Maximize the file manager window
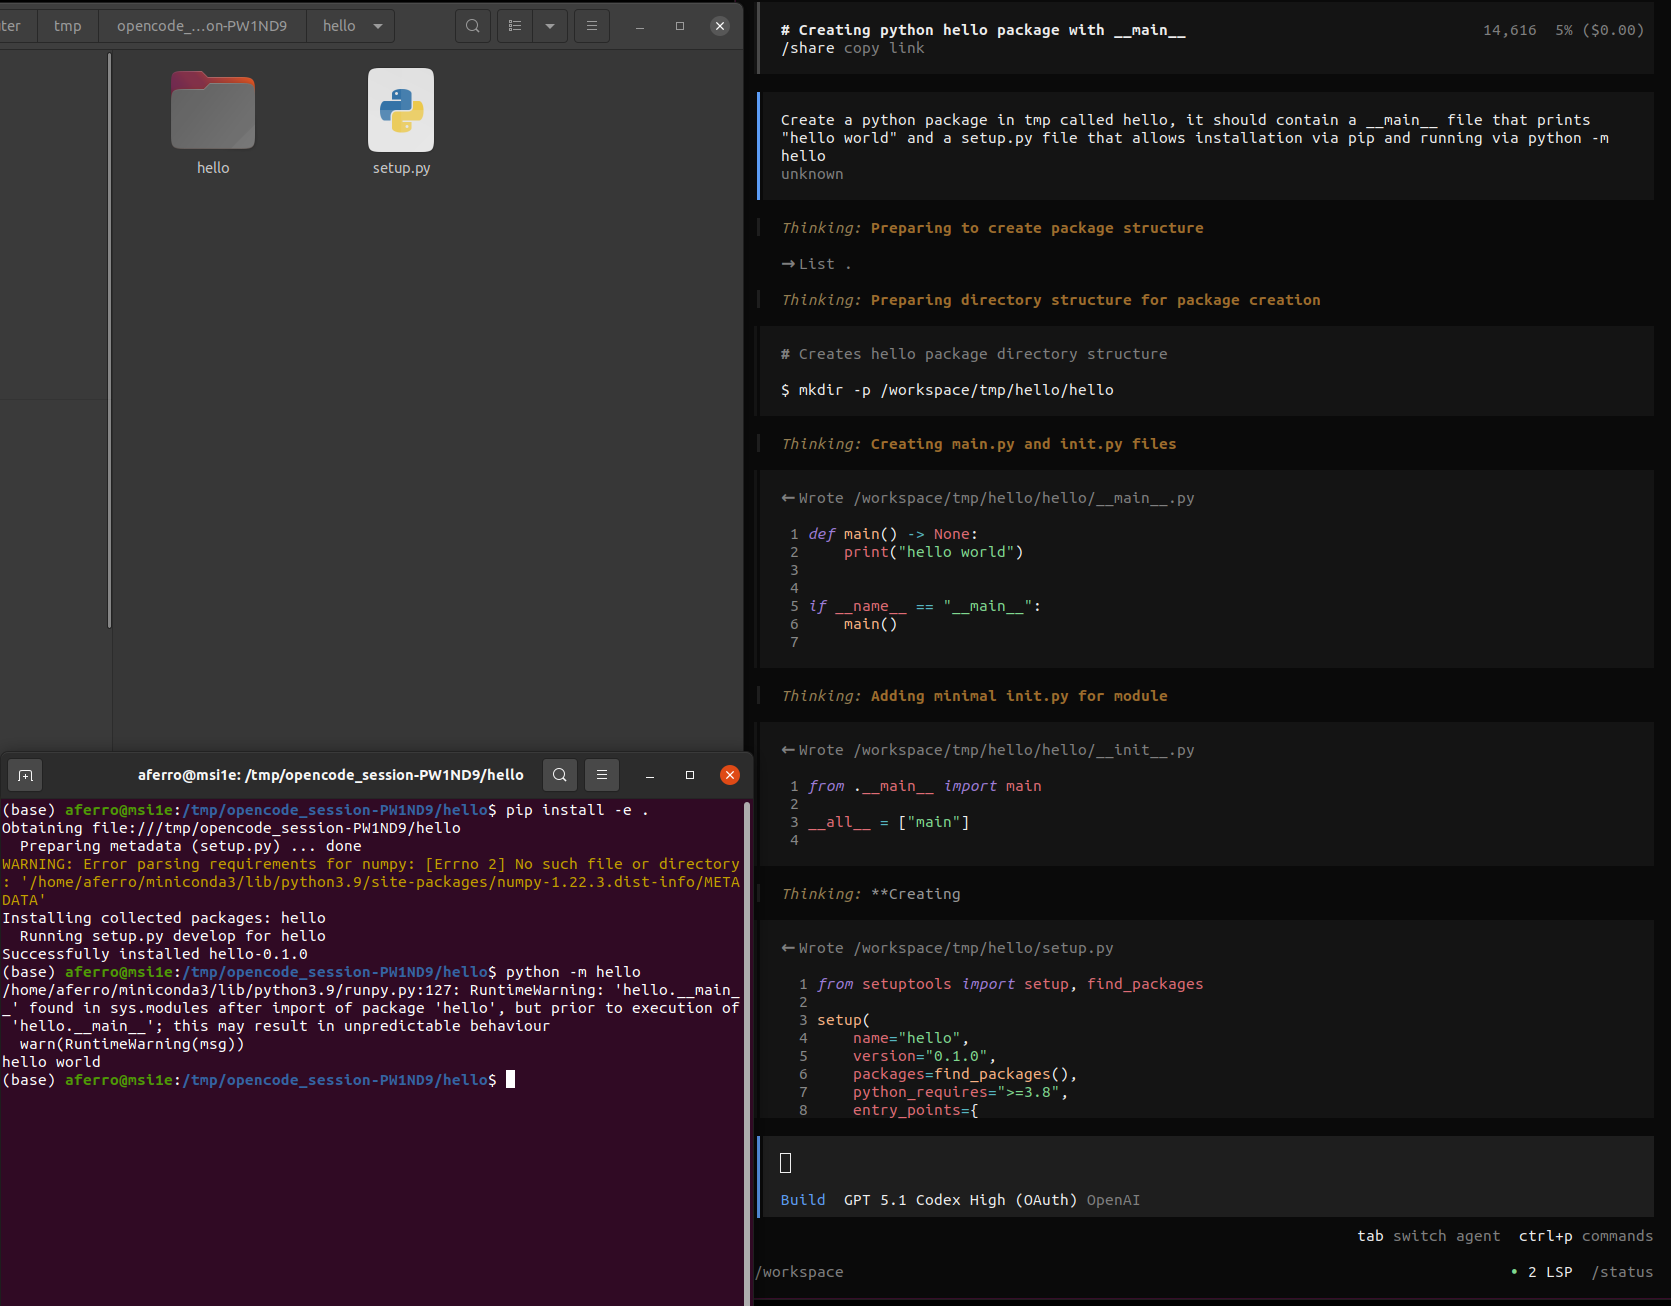1671x1306 pixels. pyautogui.click(x=680, y=26)
